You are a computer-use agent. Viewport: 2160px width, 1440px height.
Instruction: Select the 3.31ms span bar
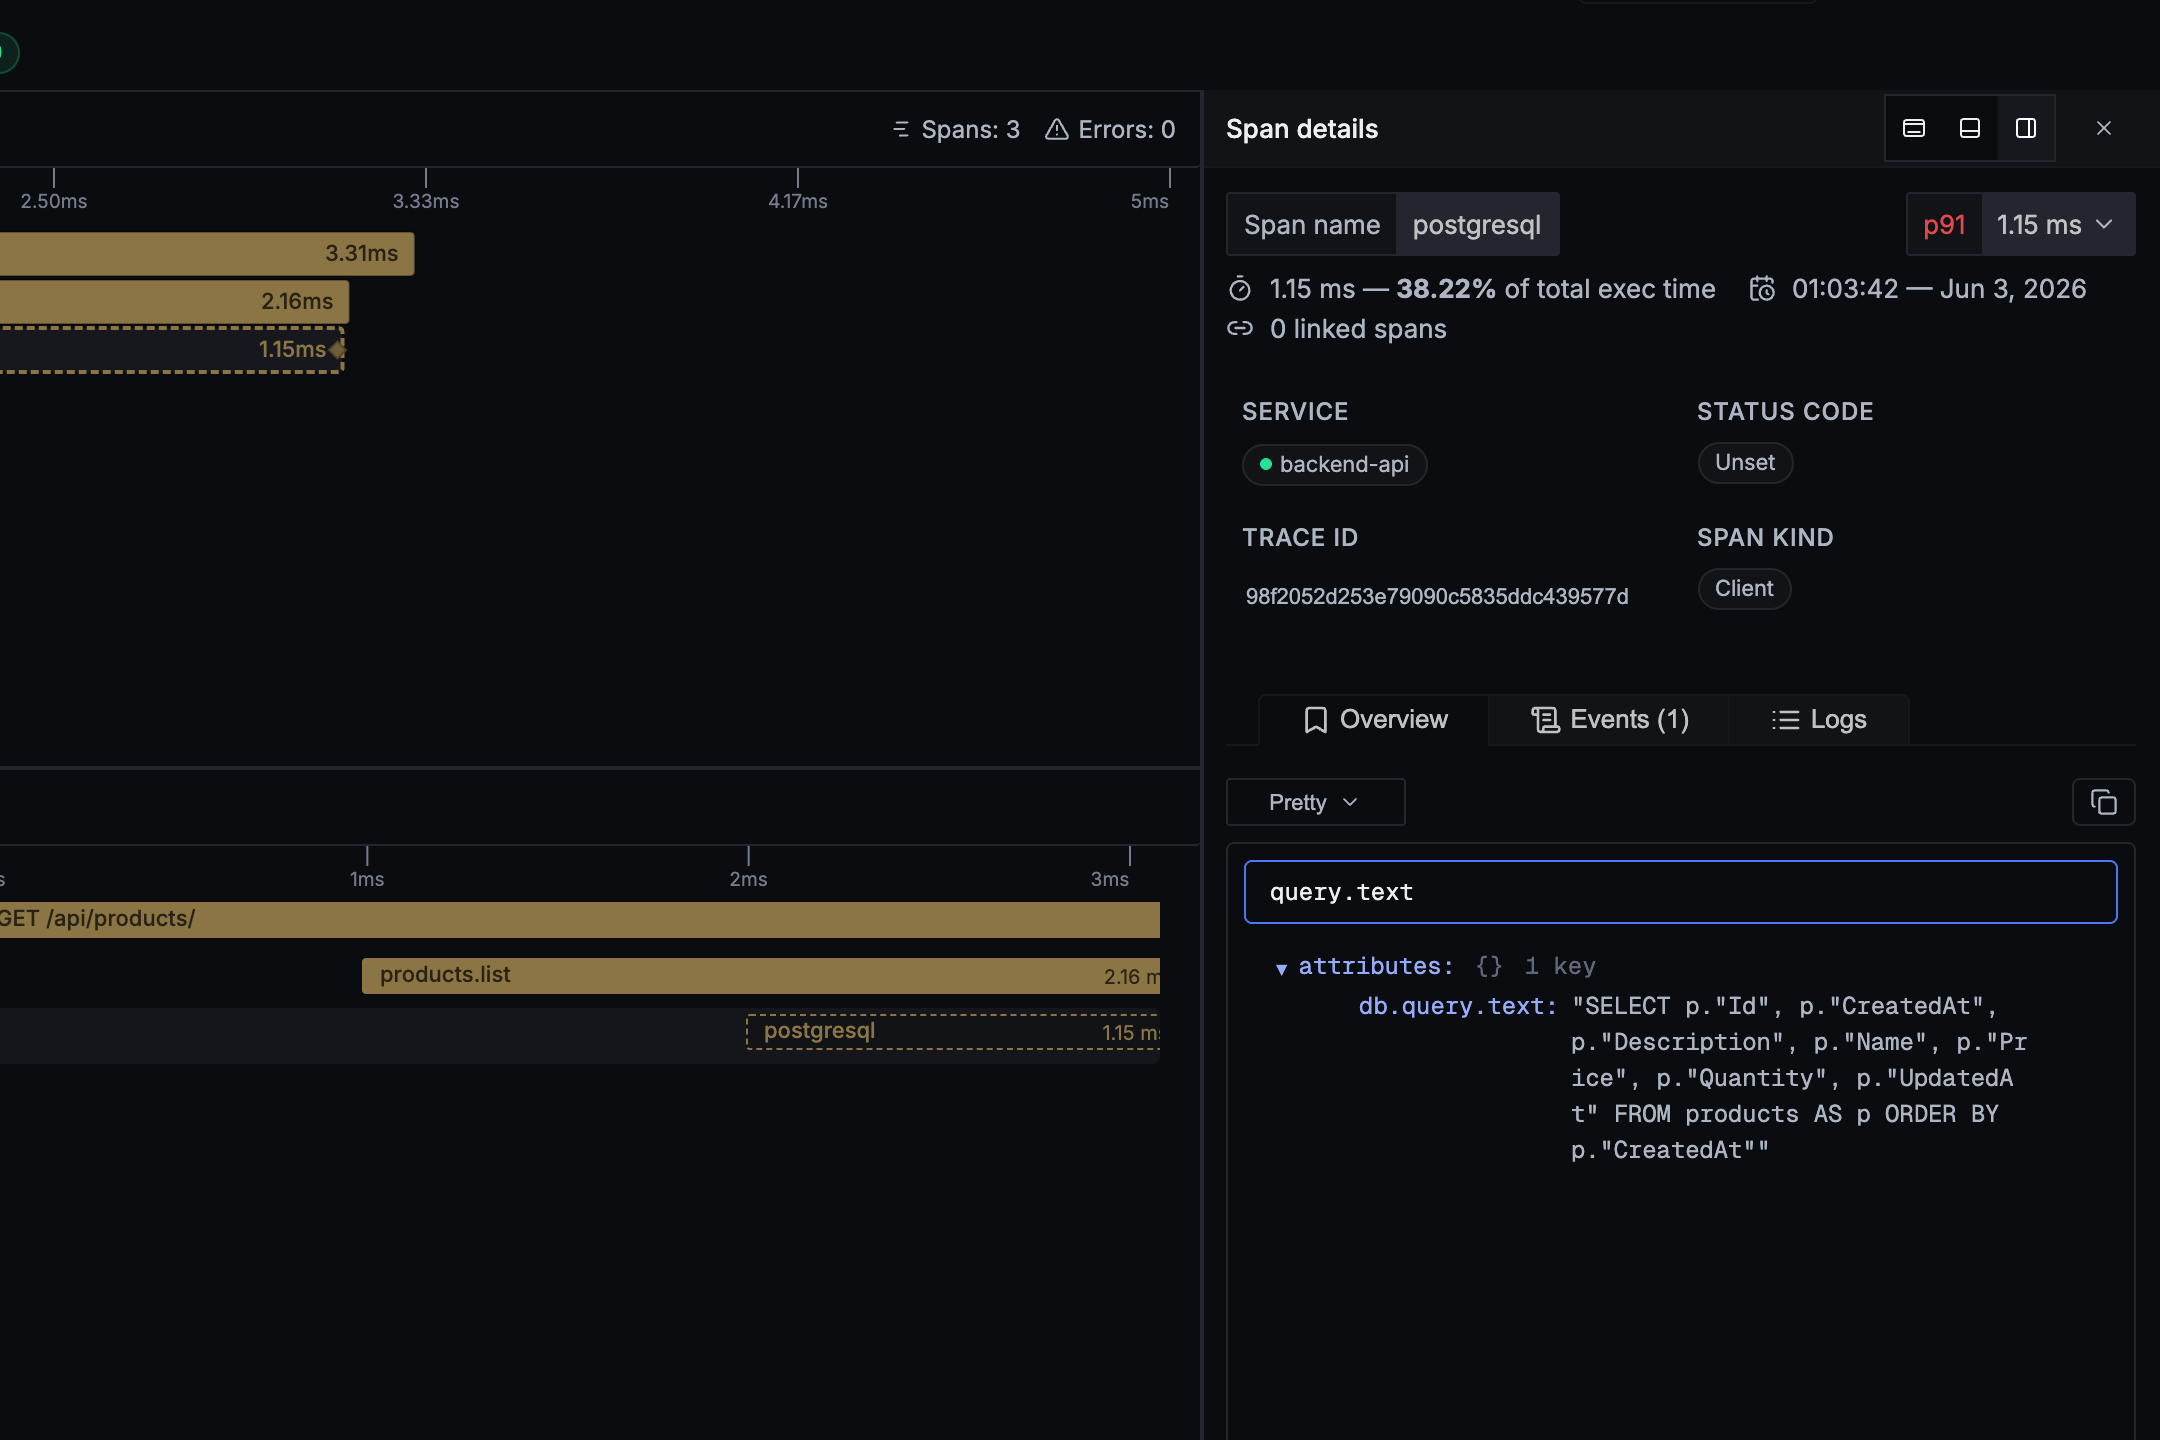click(207, 254)
